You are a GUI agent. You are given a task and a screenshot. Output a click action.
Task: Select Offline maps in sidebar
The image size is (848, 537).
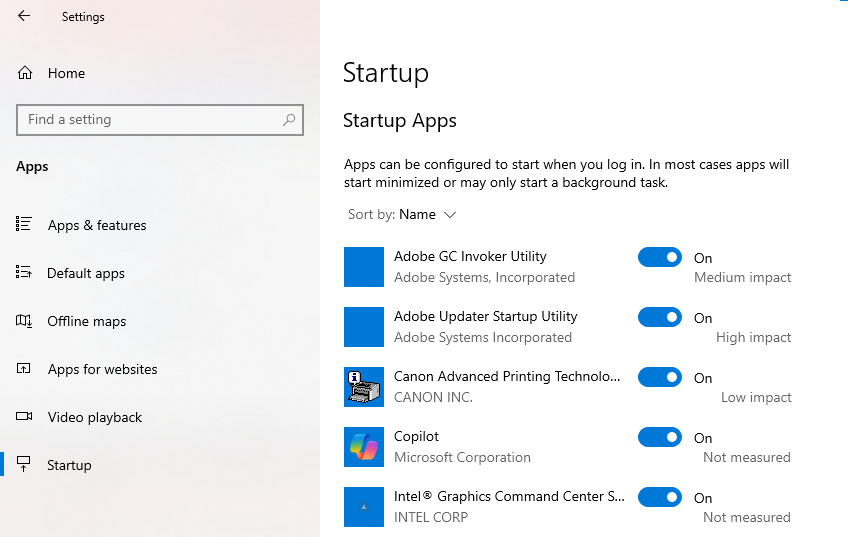(x=87, y=321)
